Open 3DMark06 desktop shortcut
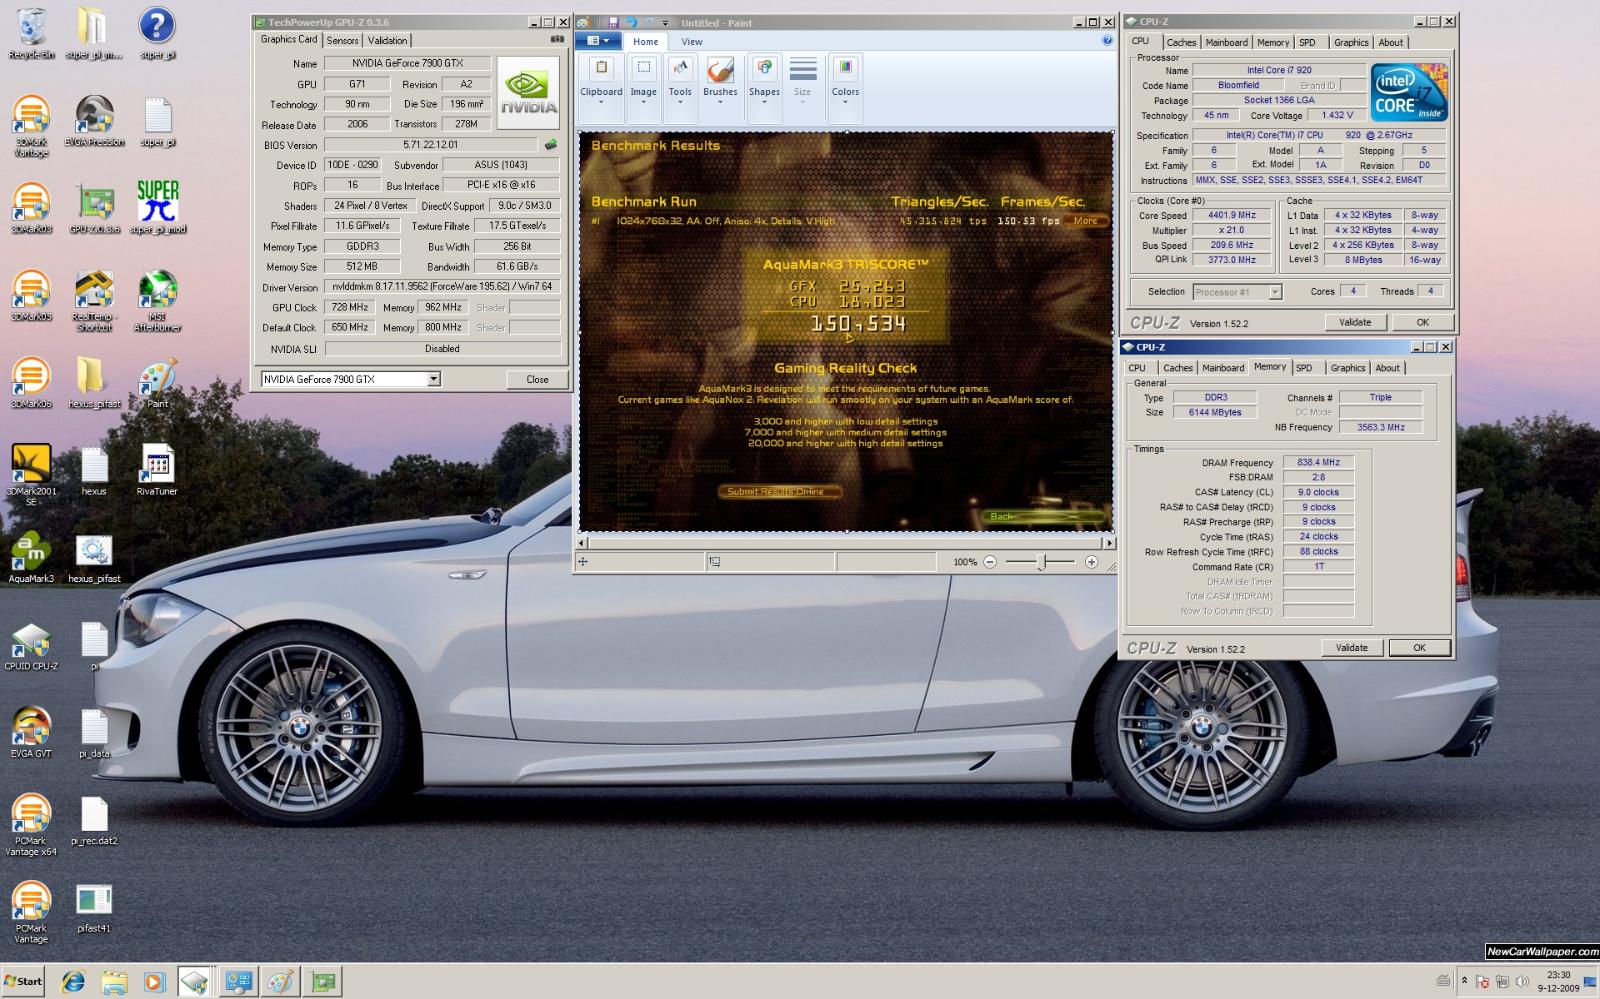Image resolution: width=1600 pixels, height=999 pixels. click(31, 384)
